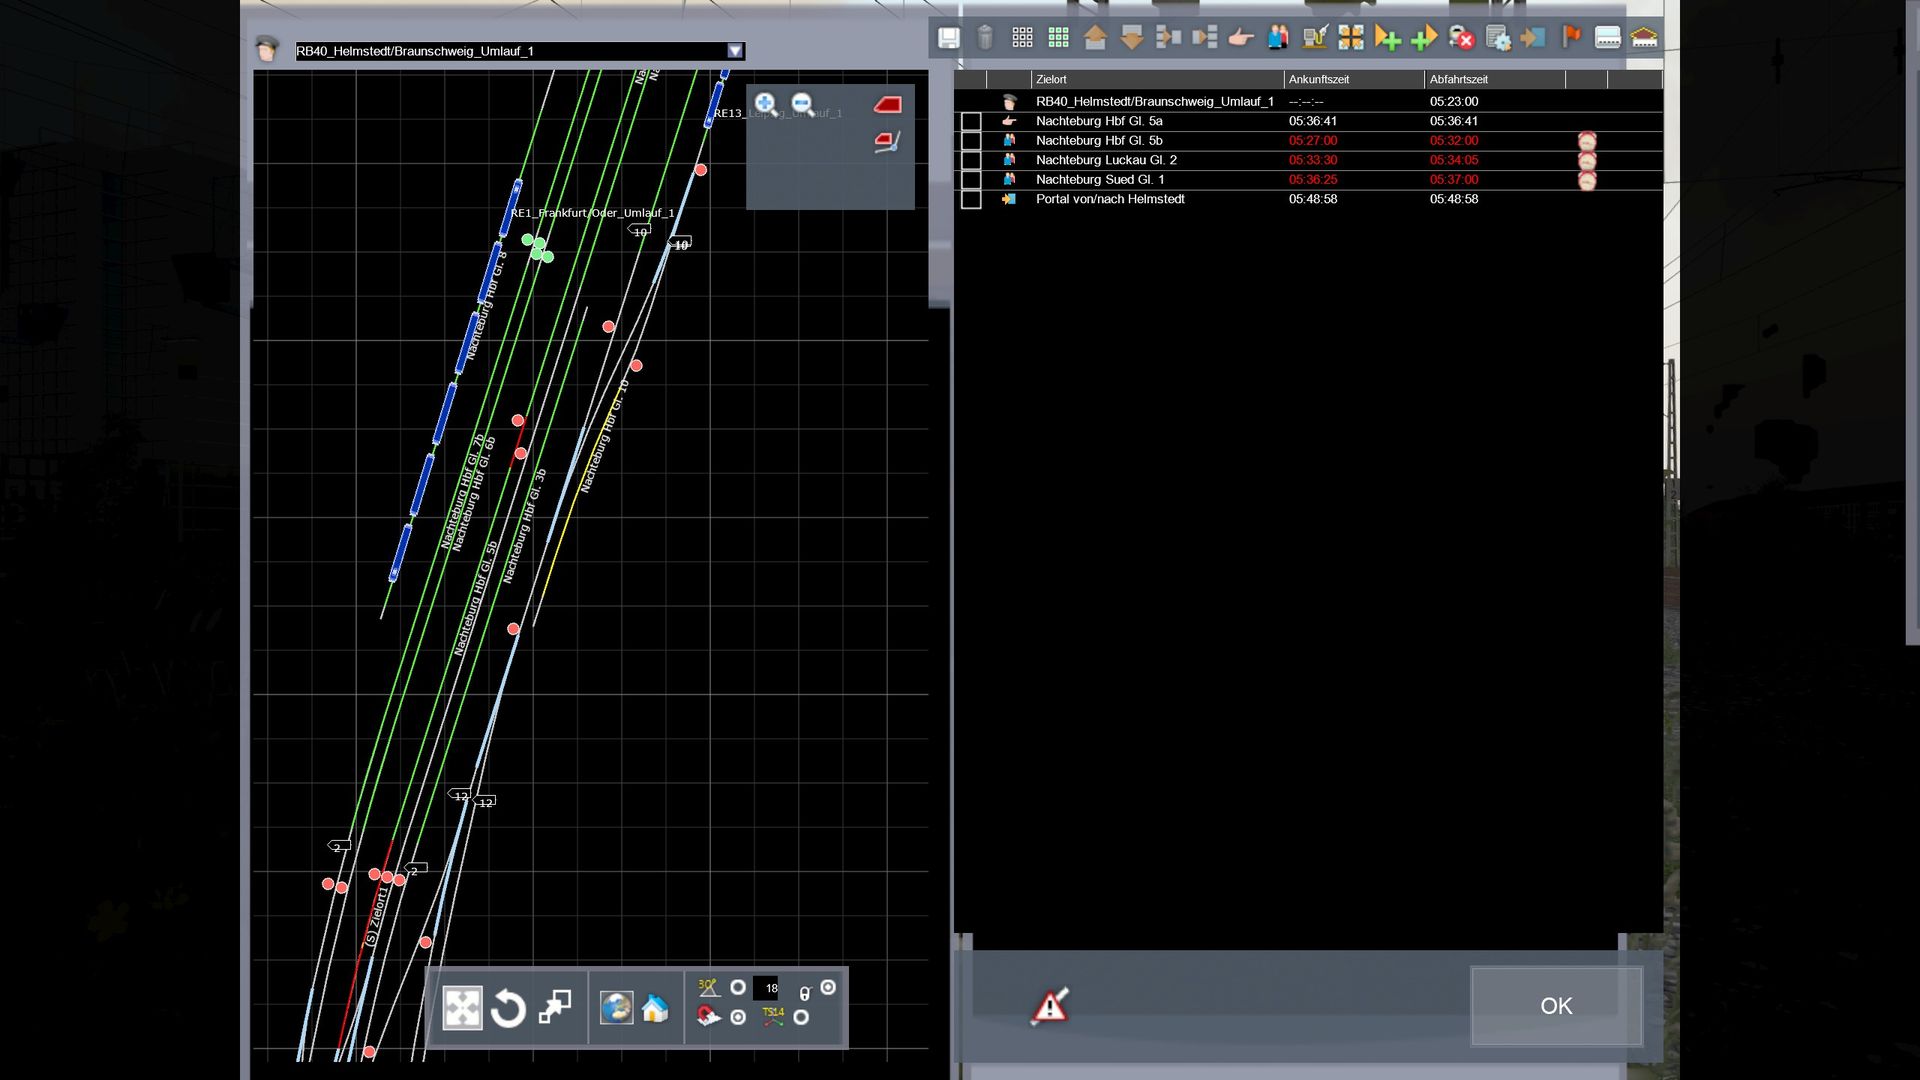Screen dimensions: 1920x1080
Task: Check the Nachteburg Luckau Gl. 2 checkbox
Action: (x=971, y=161)
